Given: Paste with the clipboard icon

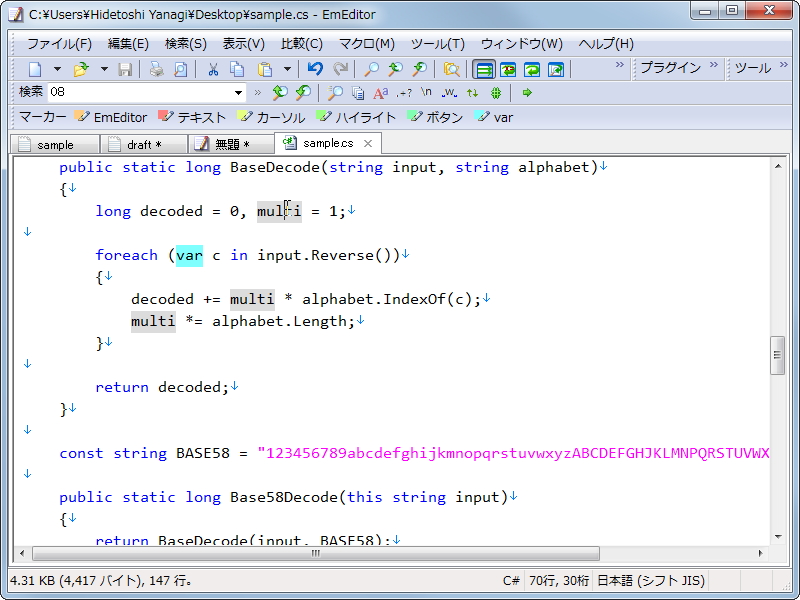Looking at the screenshot, I should (x=265, y=69).
